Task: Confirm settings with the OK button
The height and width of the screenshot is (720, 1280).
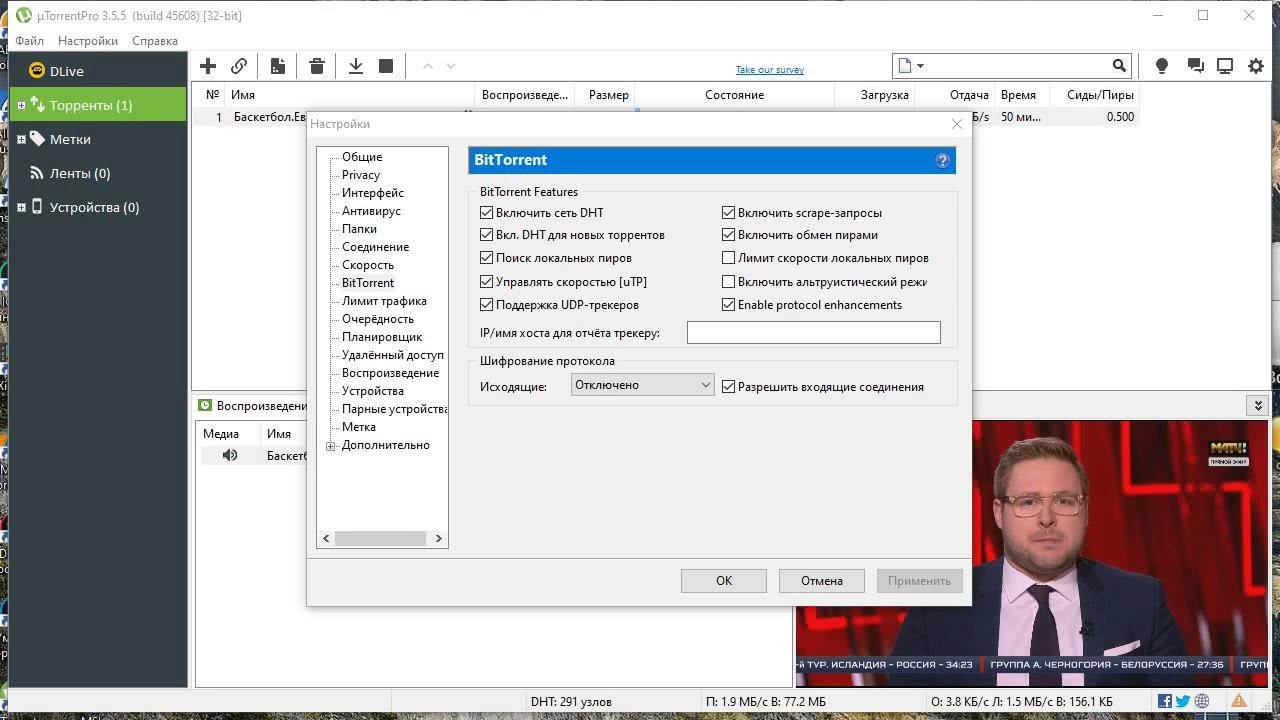Action: [724, 581]
